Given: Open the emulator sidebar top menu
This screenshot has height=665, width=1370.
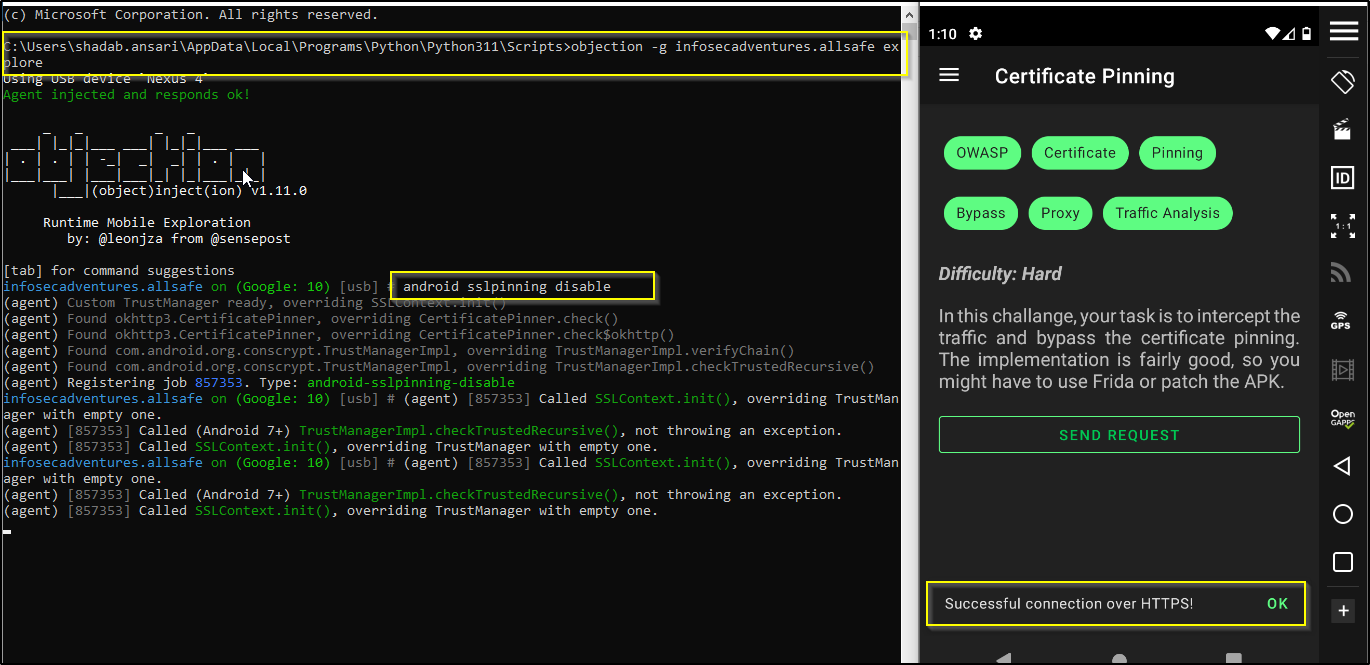Looking at the screenshot, I should [x=1343, y=31].
